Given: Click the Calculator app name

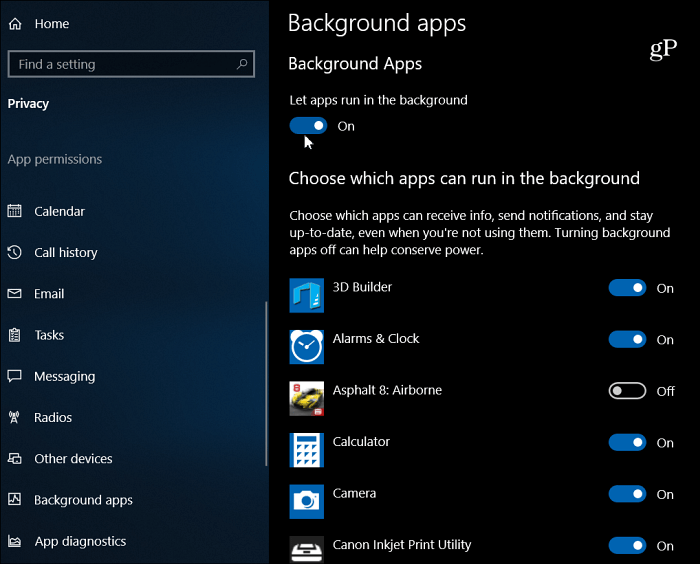Looking at the screenshot, I should [361, 442].
